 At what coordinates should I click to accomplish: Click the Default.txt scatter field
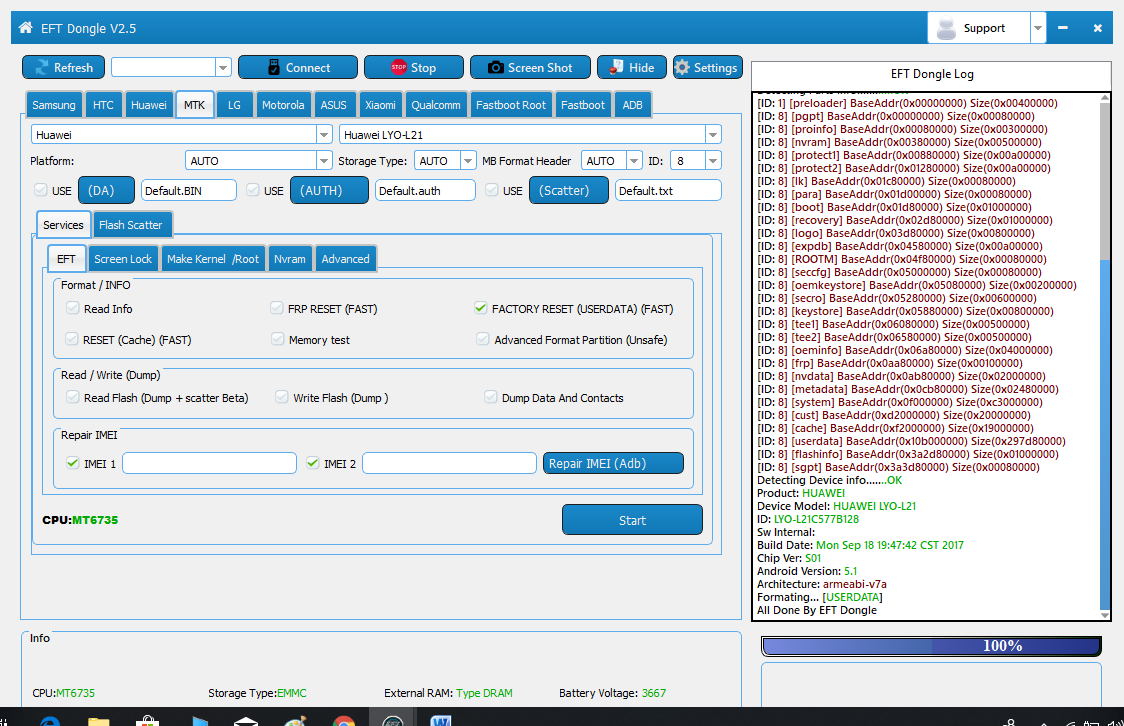tap(668, 190)
